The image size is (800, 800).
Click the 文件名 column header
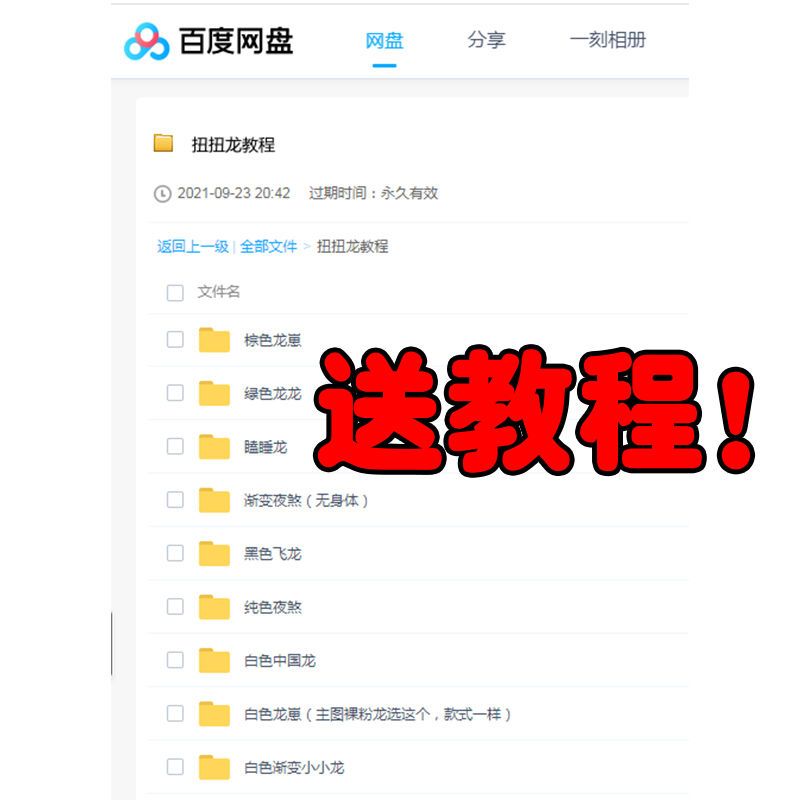(x=218, y=292)
